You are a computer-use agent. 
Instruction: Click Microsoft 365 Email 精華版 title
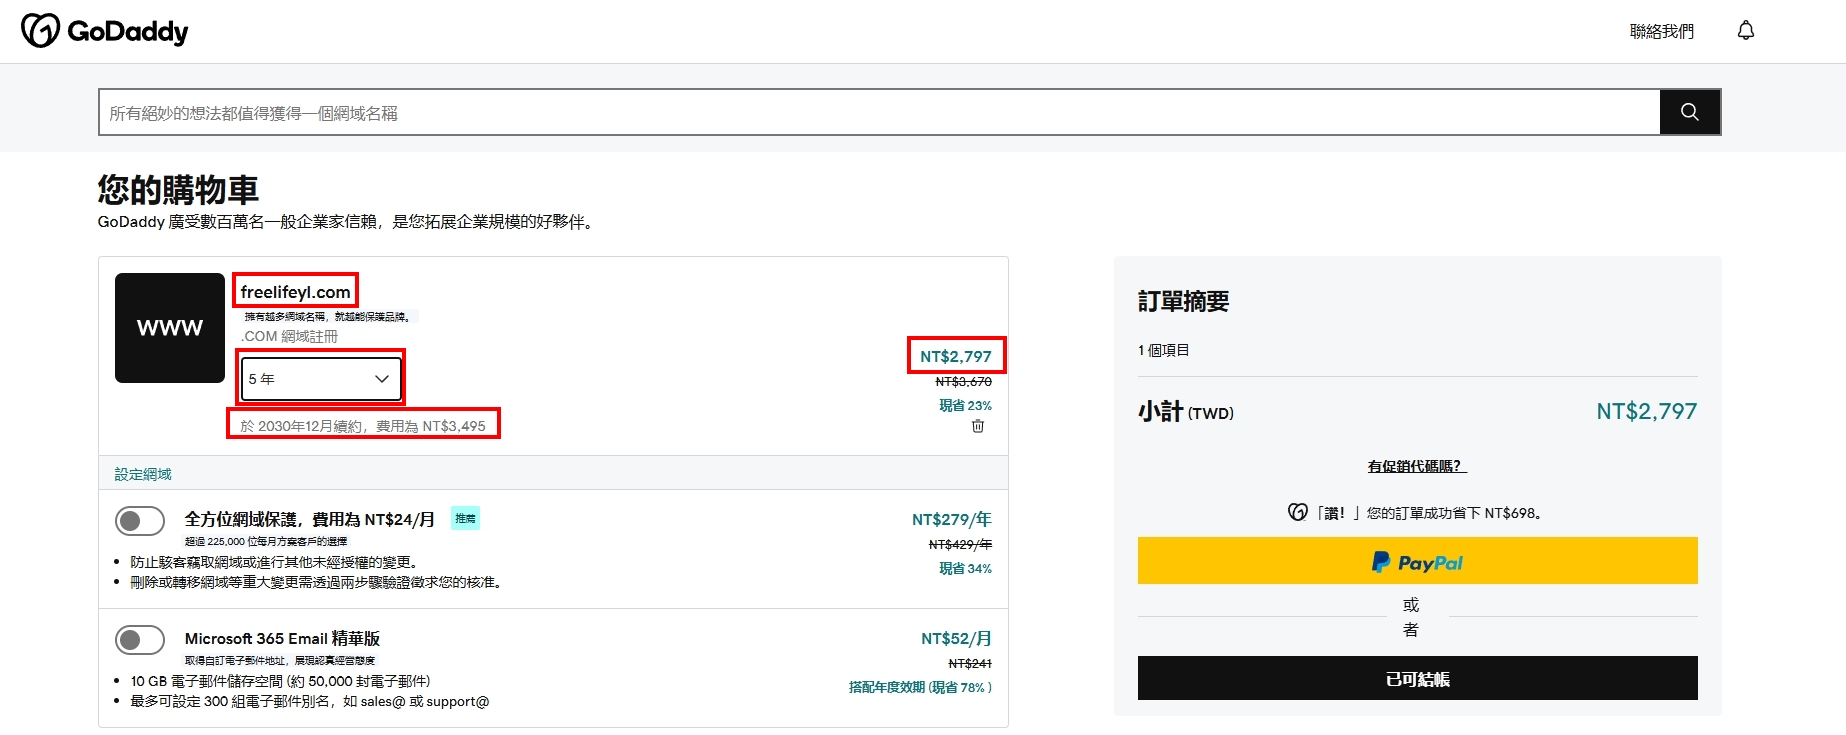pyautogui.click(x=282, y=638)
